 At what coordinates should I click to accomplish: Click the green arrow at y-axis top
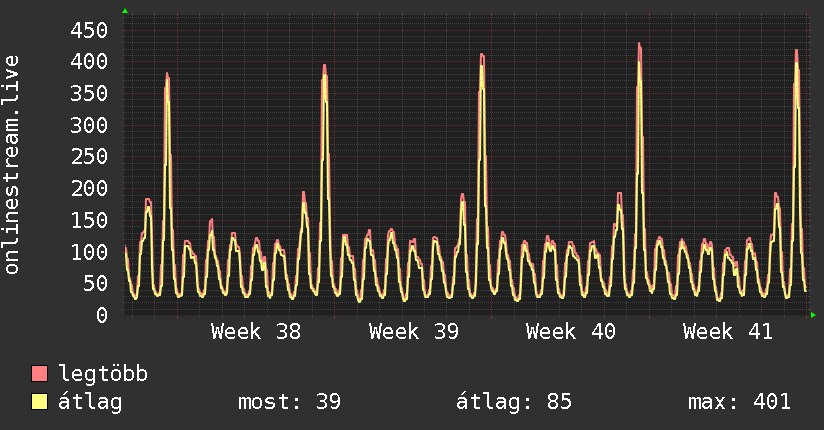click(x=125, y=11)
